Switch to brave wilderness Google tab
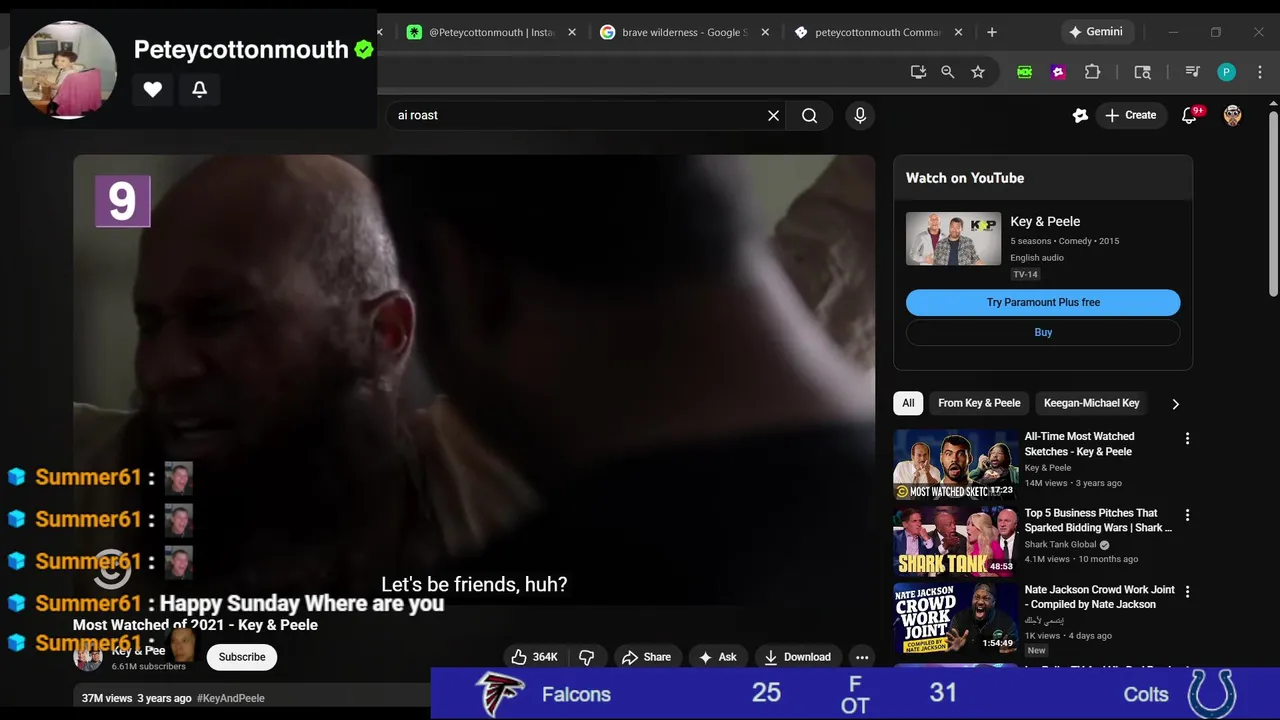Screen dimensions: 1280x720 (x=684, y=32)
